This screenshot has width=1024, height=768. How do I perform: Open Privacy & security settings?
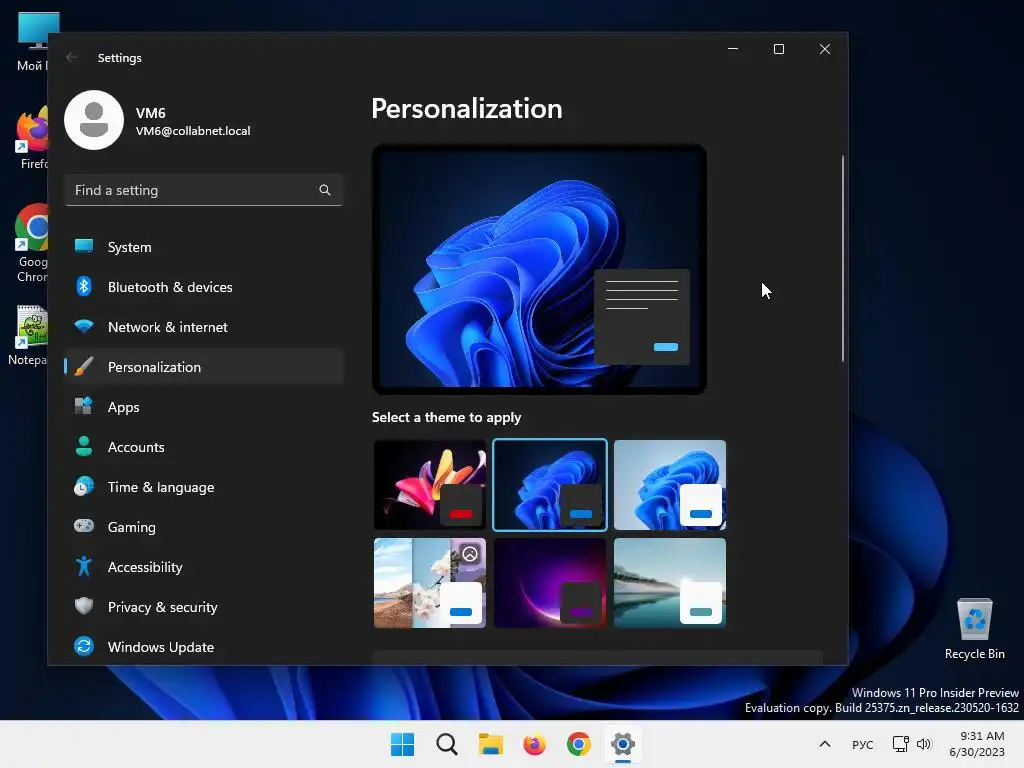[x=204, y=607]
